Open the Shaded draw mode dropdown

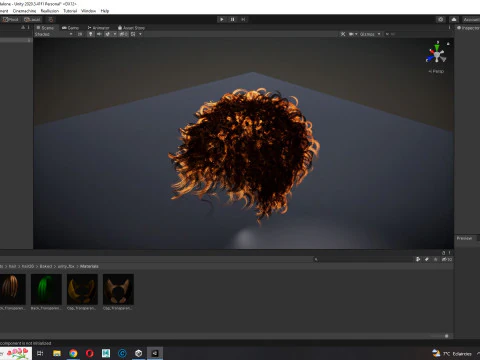[x=54, y=34]
